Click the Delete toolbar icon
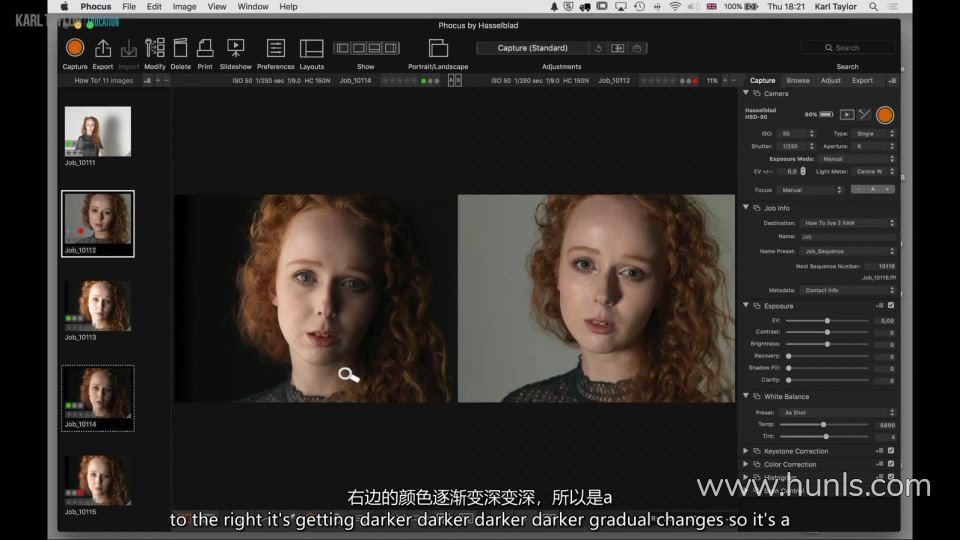Image resolution: width=960 pixels, height=540 pixels. pyautogui.click(x=181, y=48)
